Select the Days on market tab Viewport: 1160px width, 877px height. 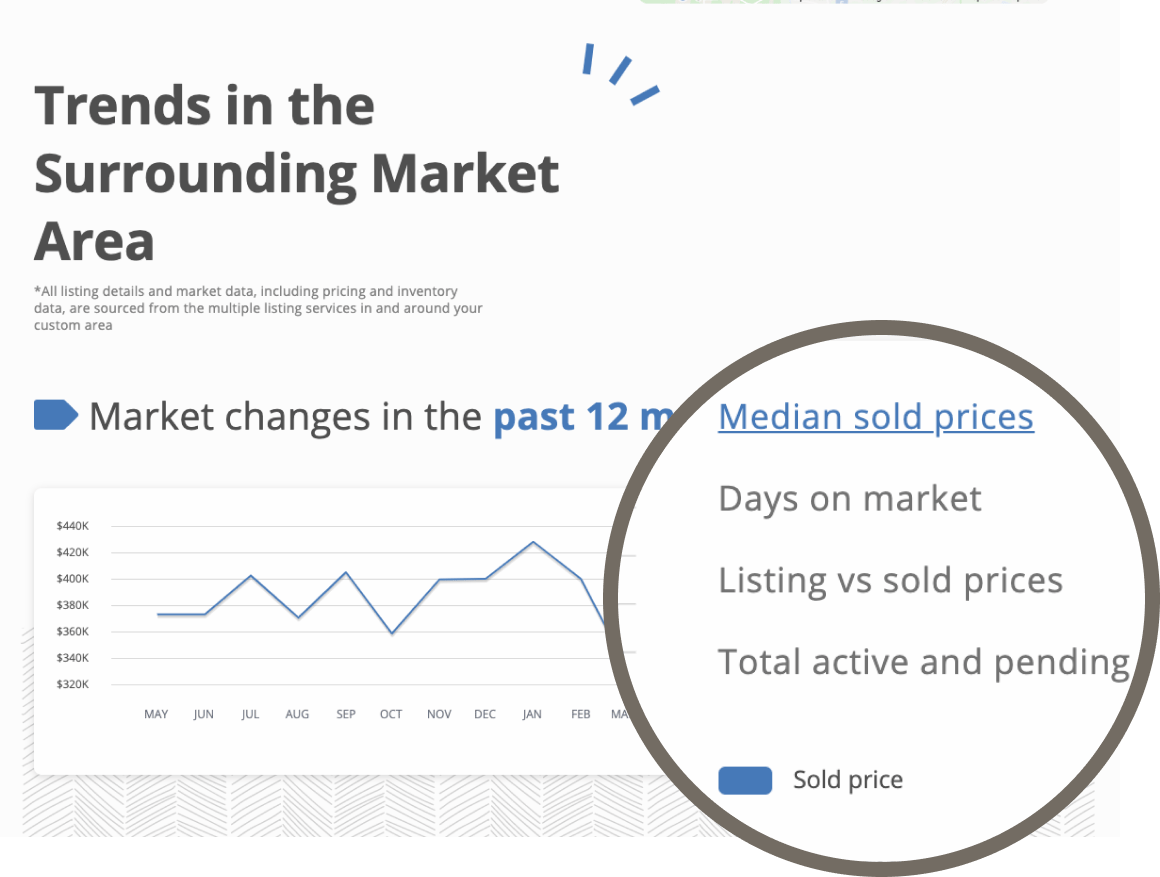850,499
